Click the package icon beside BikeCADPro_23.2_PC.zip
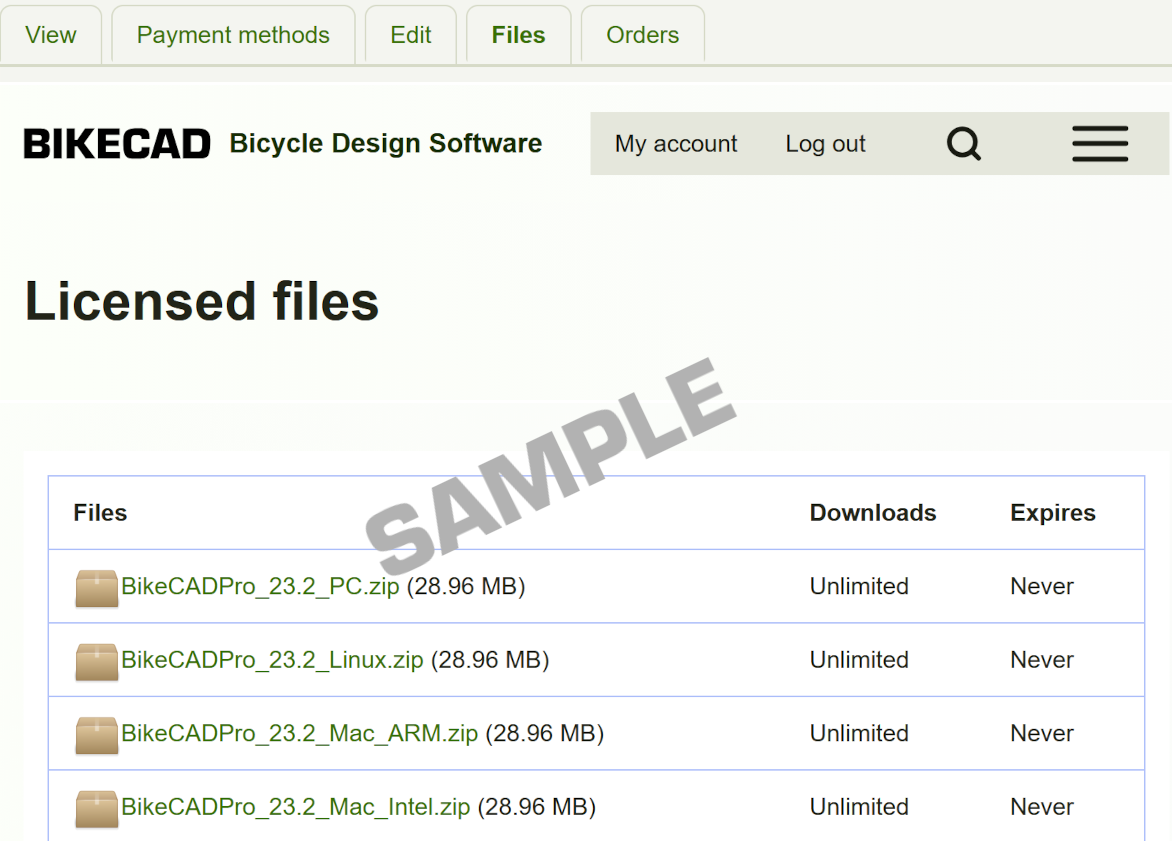The height and width of the screenshot is (841, 1172). coord(96,588)
